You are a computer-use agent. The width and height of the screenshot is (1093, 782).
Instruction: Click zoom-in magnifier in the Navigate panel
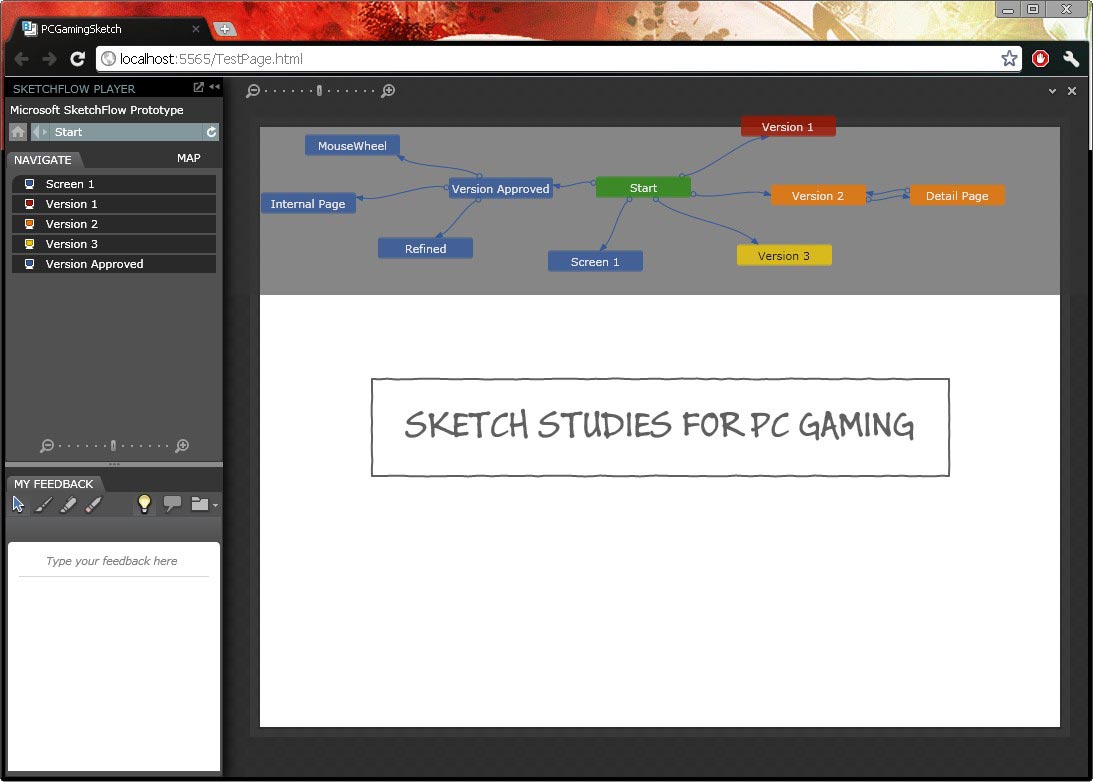click(182, 445)
